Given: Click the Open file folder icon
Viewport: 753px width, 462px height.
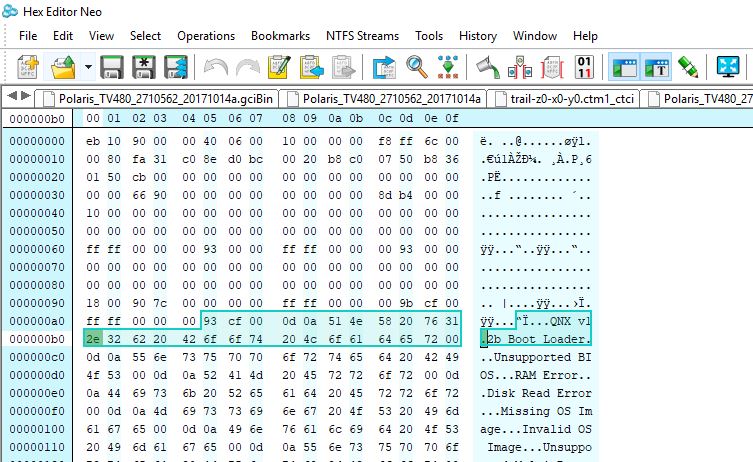Looking at the screenshot, I should pyautogui.click(x=63, y=68).
